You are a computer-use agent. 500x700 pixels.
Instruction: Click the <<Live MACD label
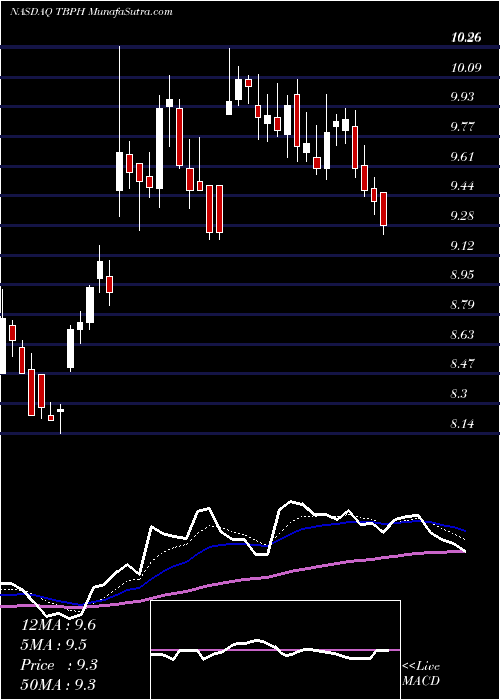421,673
